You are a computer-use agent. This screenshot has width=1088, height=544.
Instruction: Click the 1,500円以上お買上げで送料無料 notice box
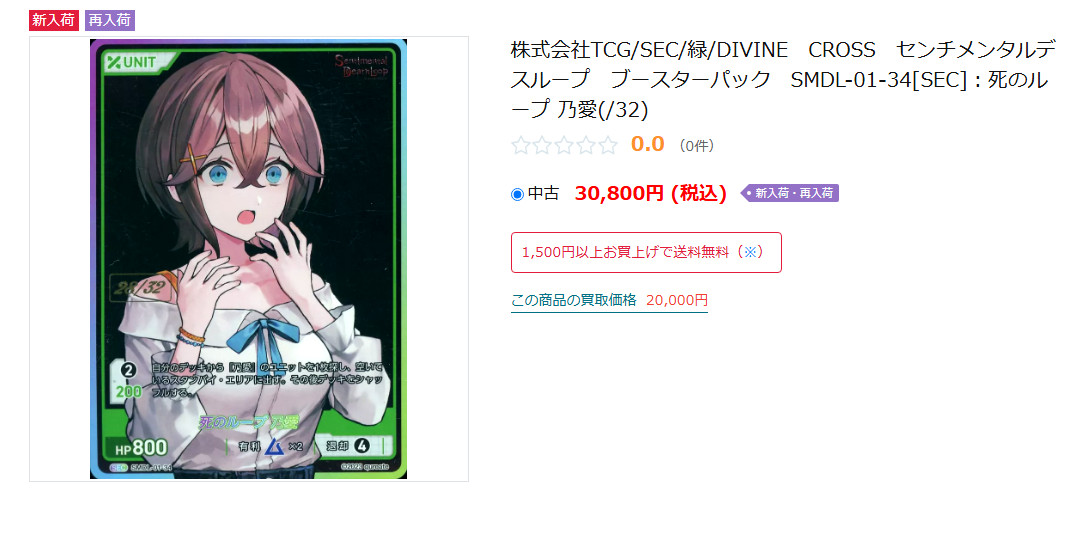click(646, 252)
